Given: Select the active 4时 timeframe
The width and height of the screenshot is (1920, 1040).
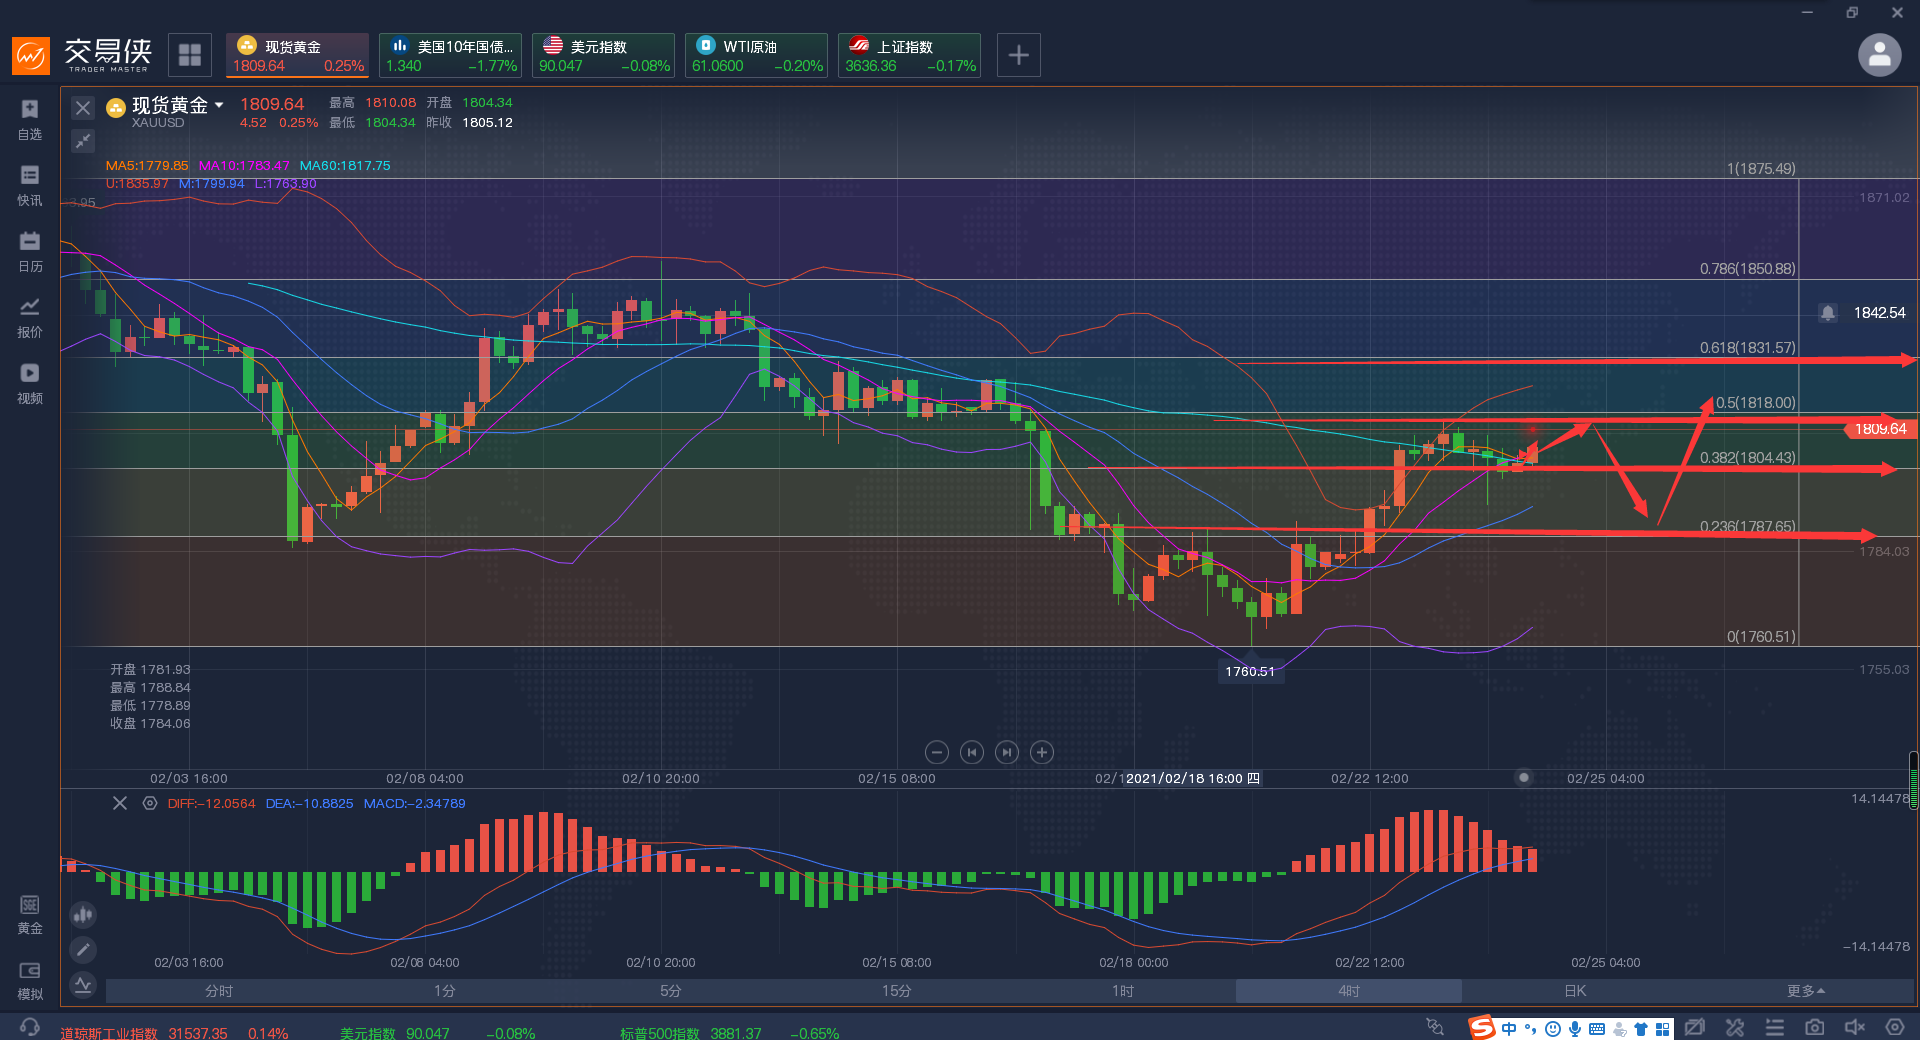Looking at the screenshot, I should (1348, 991).
